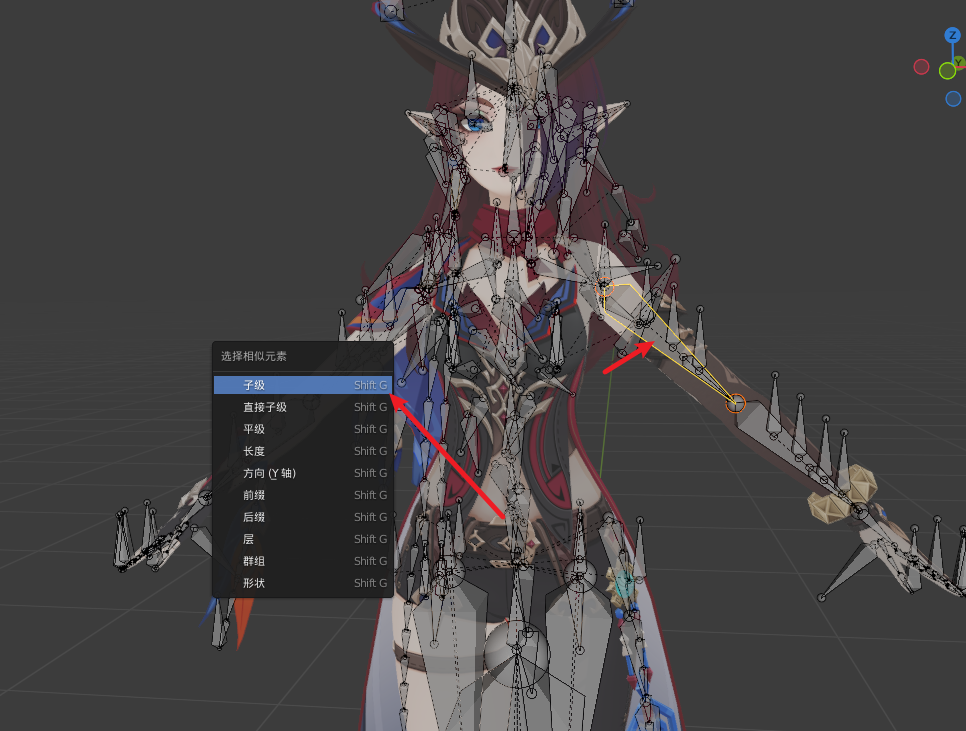Click the green Y axis gizmo circle

pyautogui.click(x=948, y=71)
